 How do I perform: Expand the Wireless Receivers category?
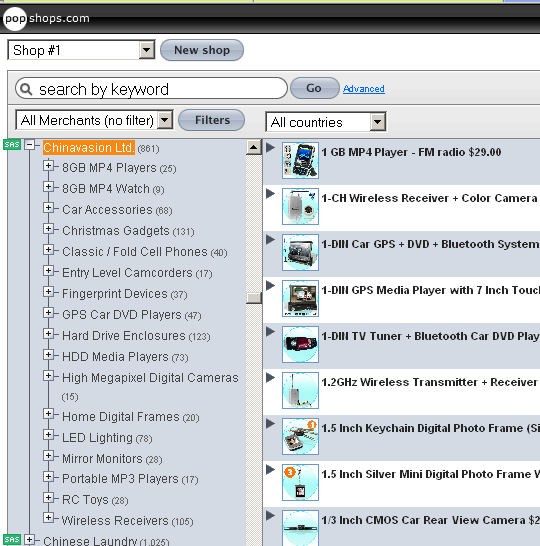[48, 518]
